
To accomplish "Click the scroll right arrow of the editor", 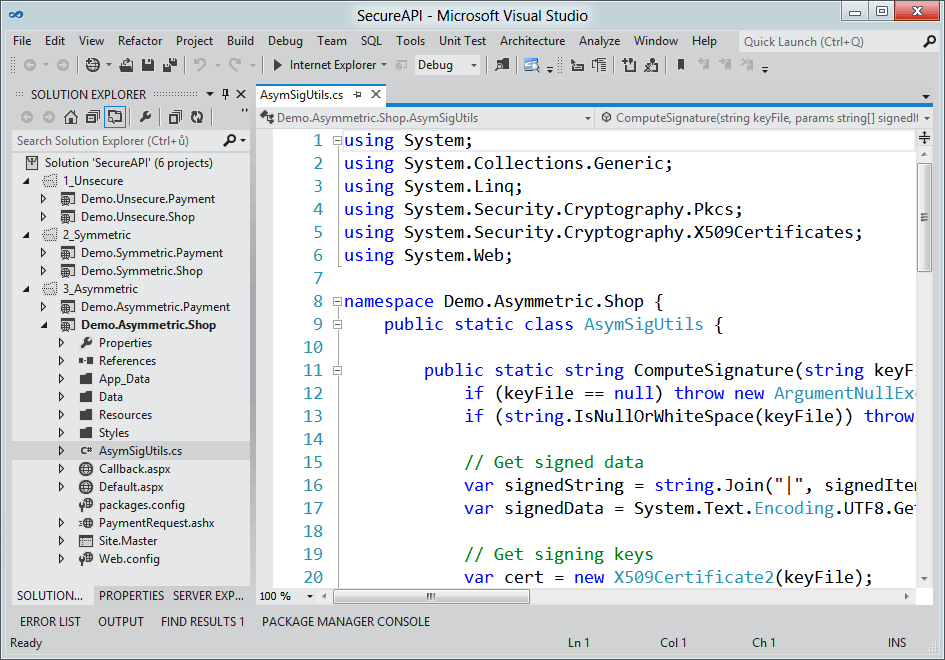I will 906,596.
